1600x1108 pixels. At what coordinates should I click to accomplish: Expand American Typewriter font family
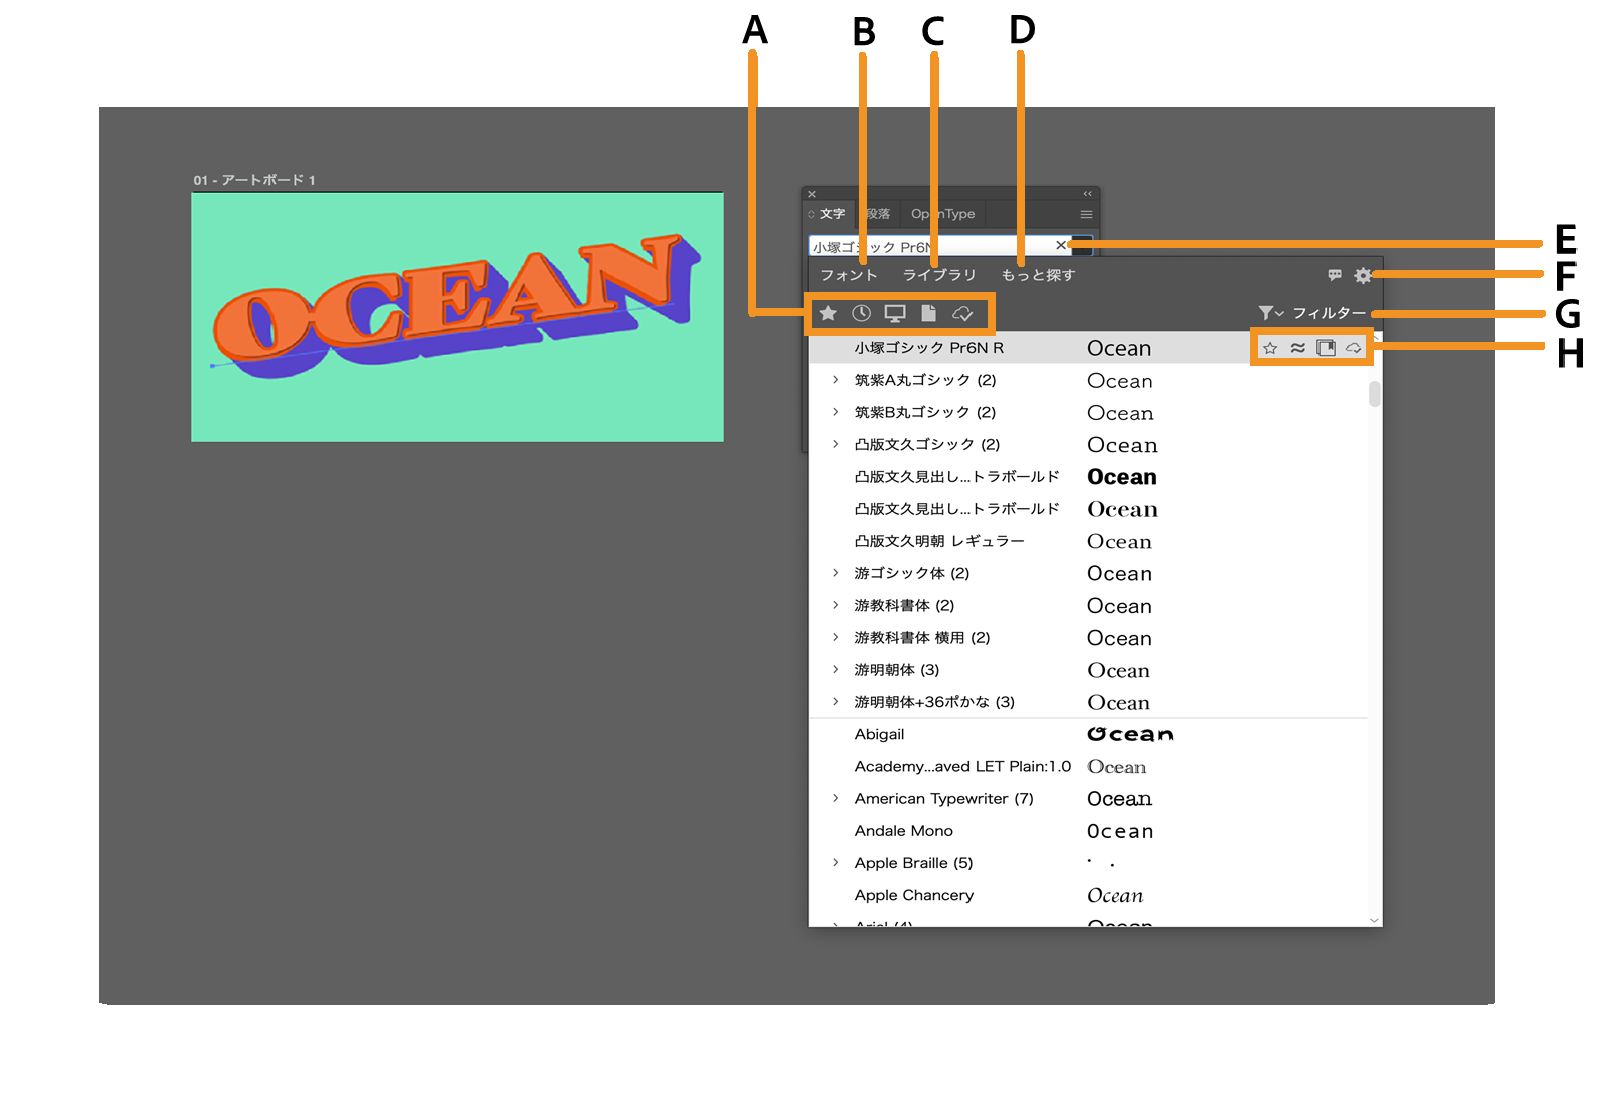coord(836,798)
